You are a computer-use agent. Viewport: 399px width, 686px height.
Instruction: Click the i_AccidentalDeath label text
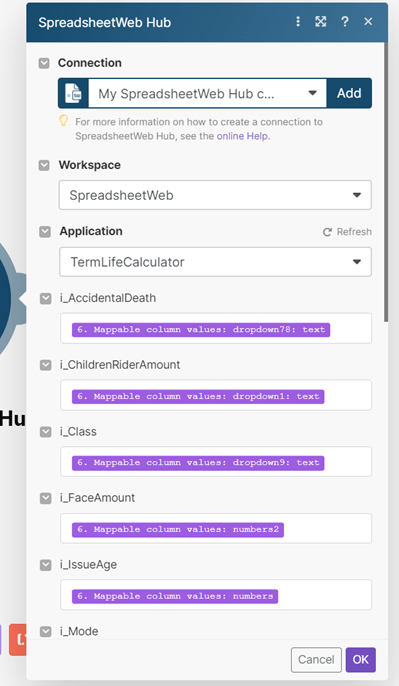click(x=108, y=298)
